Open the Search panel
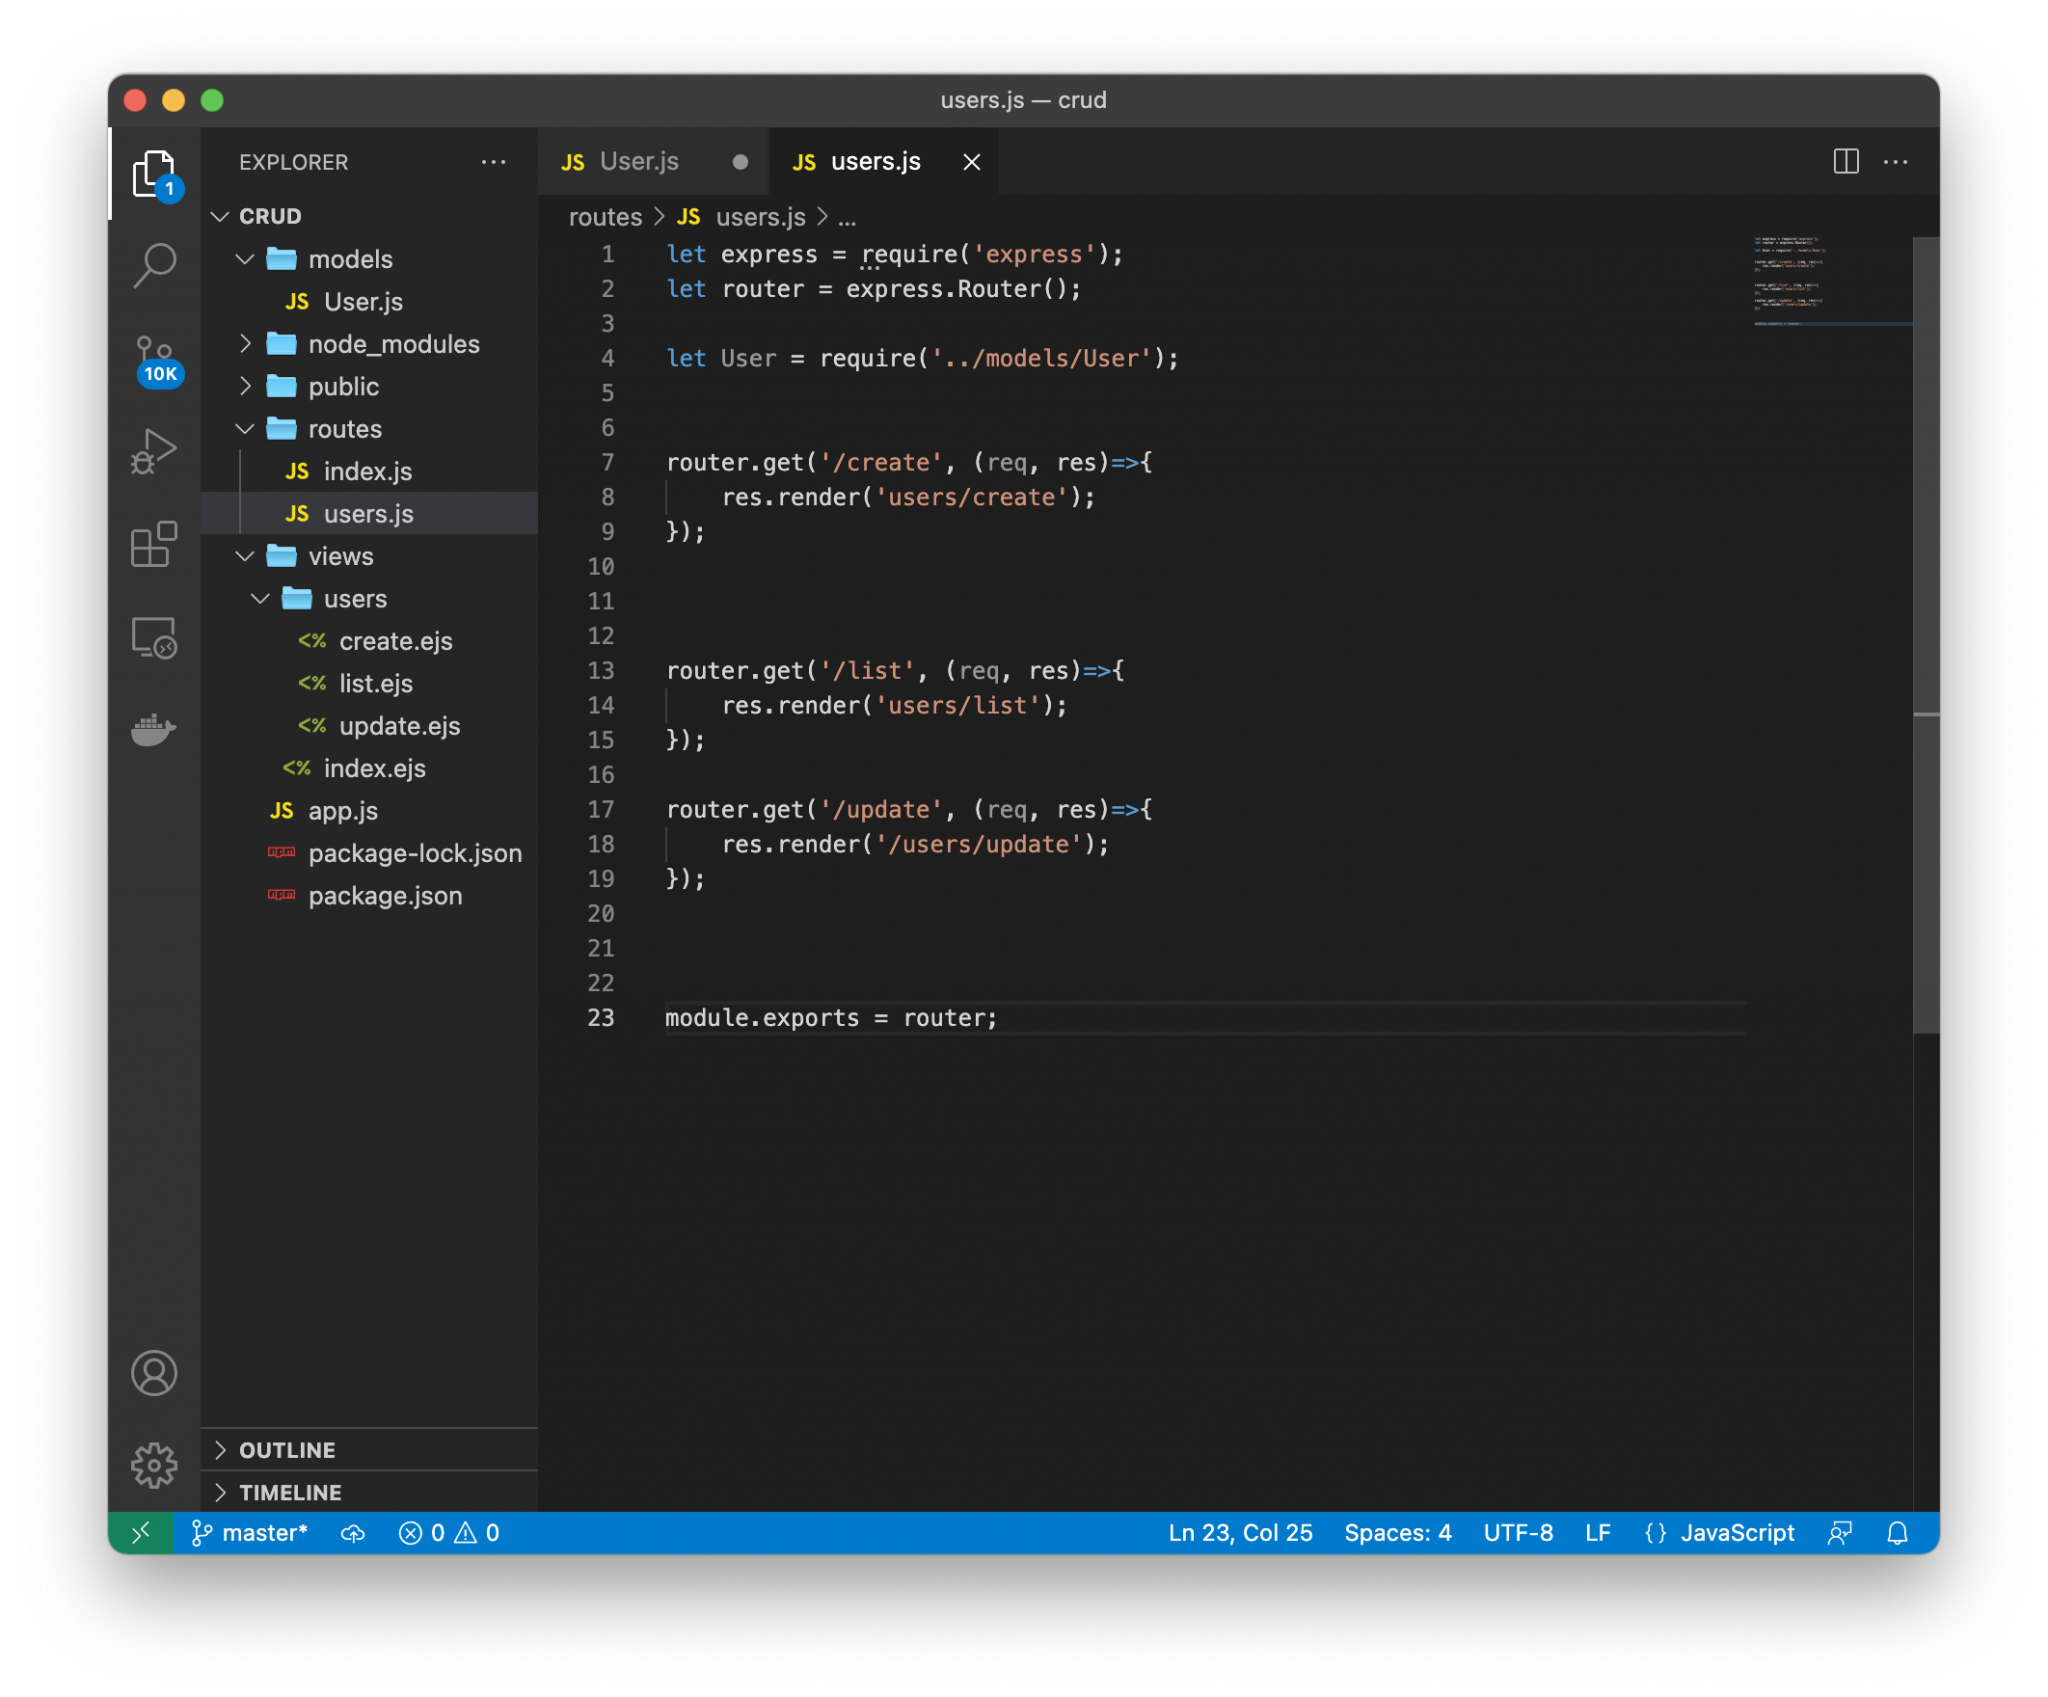The height and width of the screenshot is (1697, 2048). (155, 263)
